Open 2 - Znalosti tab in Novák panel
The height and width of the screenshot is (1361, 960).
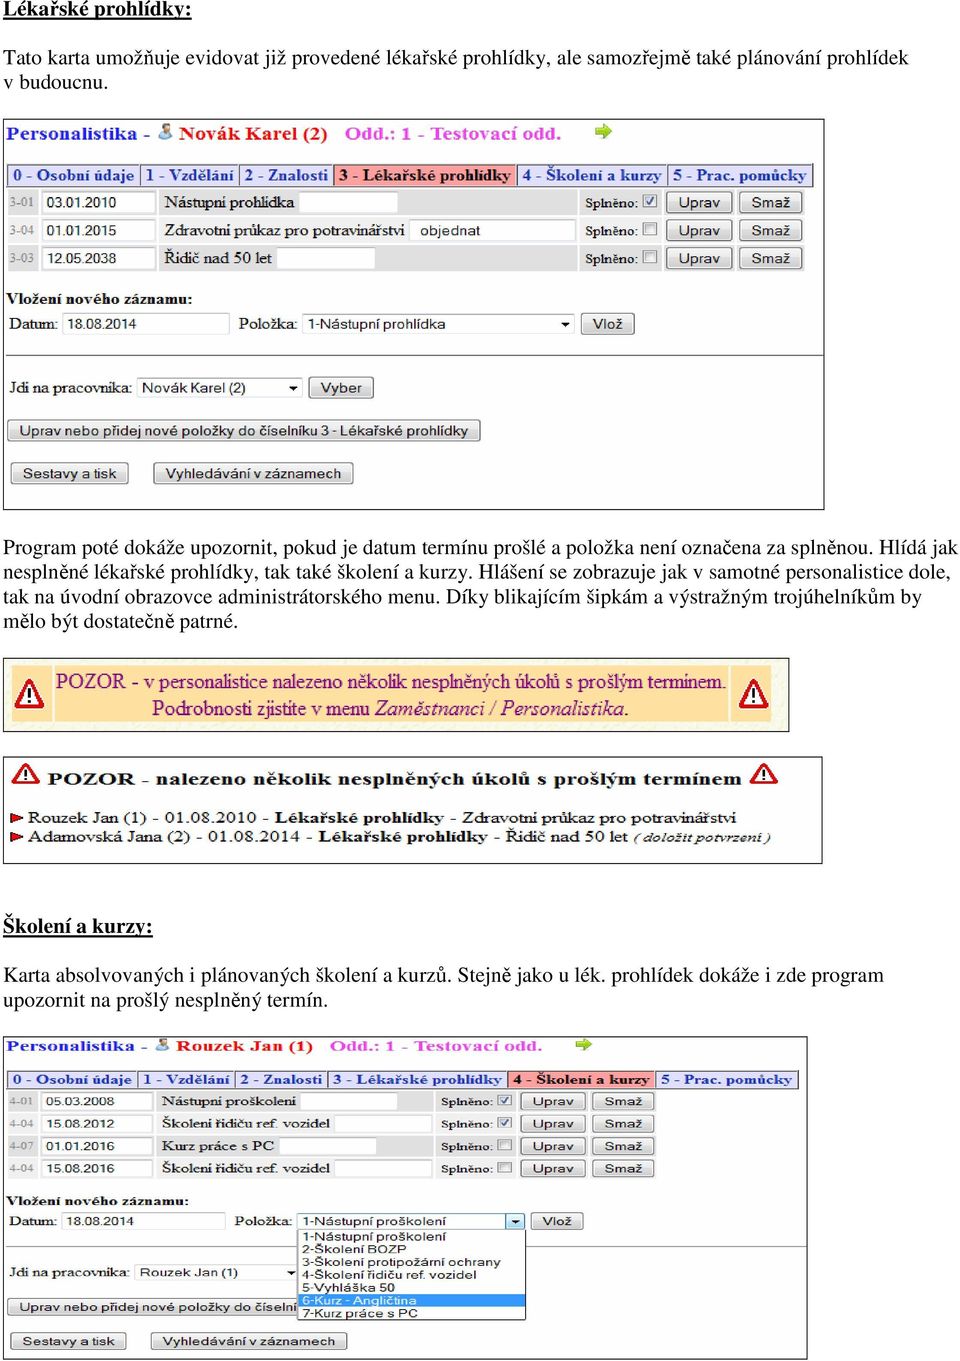click(x=285, y=175)
